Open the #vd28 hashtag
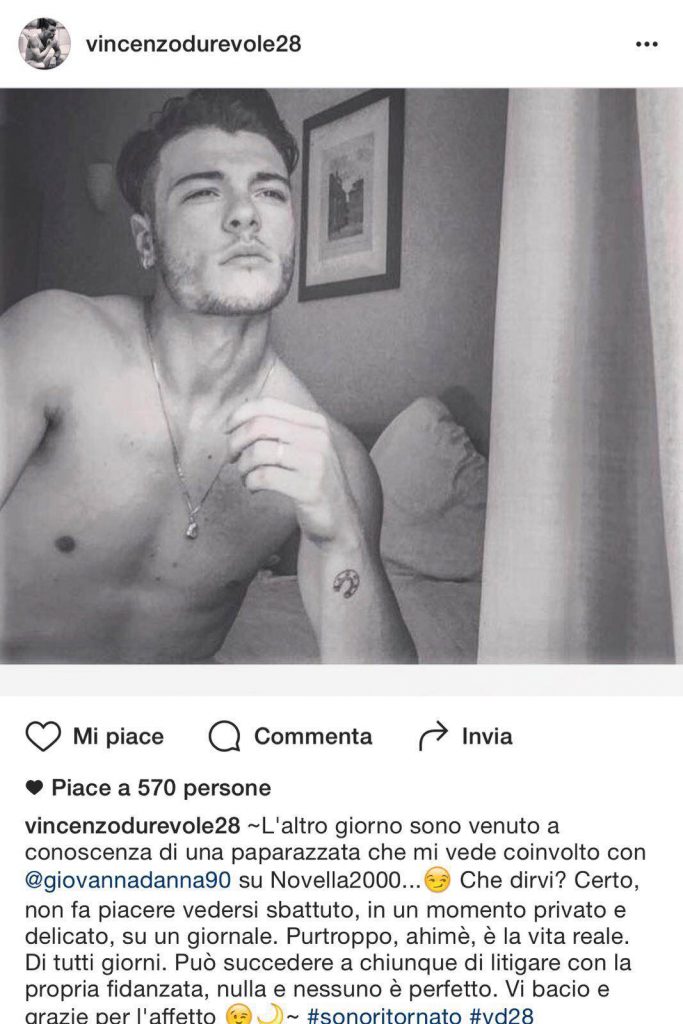 501,1016
